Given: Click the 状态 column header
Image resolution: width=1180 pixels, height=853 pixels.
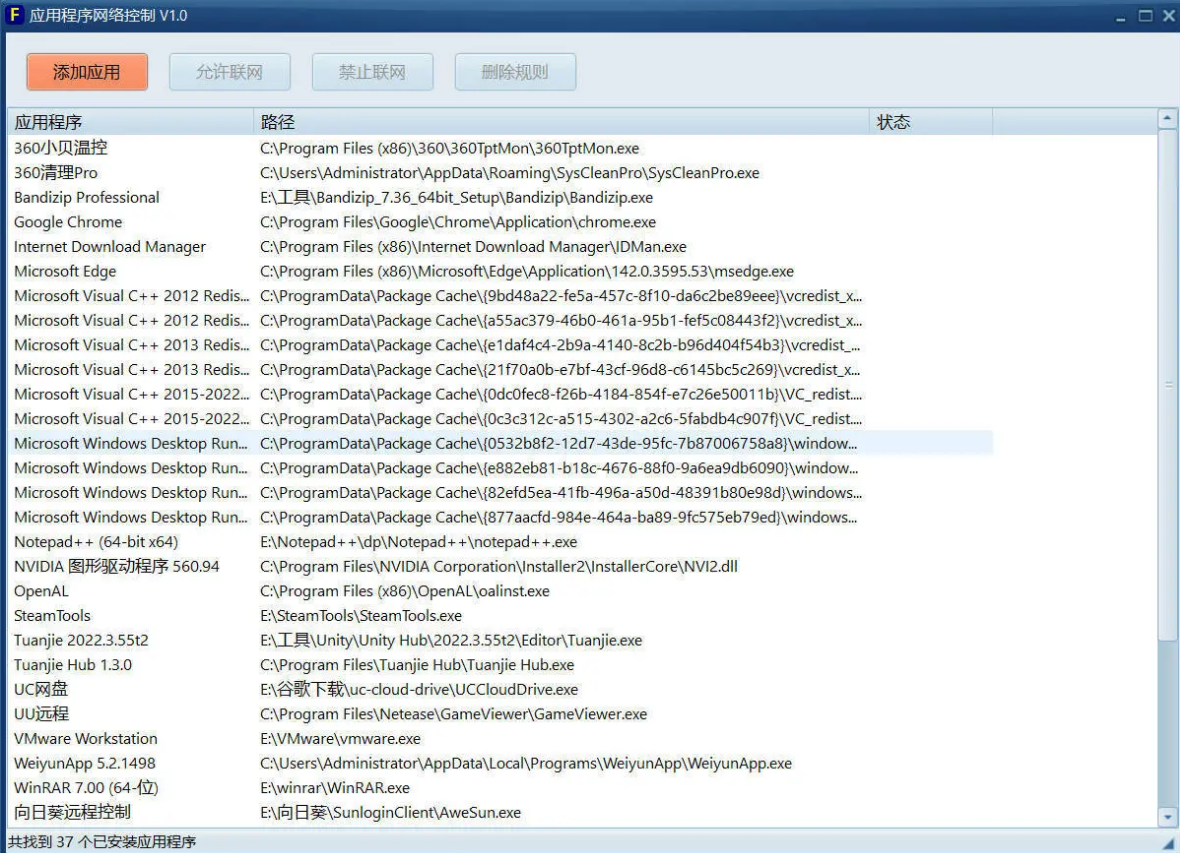Looking at the screenshot, I should tap(930, 122).
